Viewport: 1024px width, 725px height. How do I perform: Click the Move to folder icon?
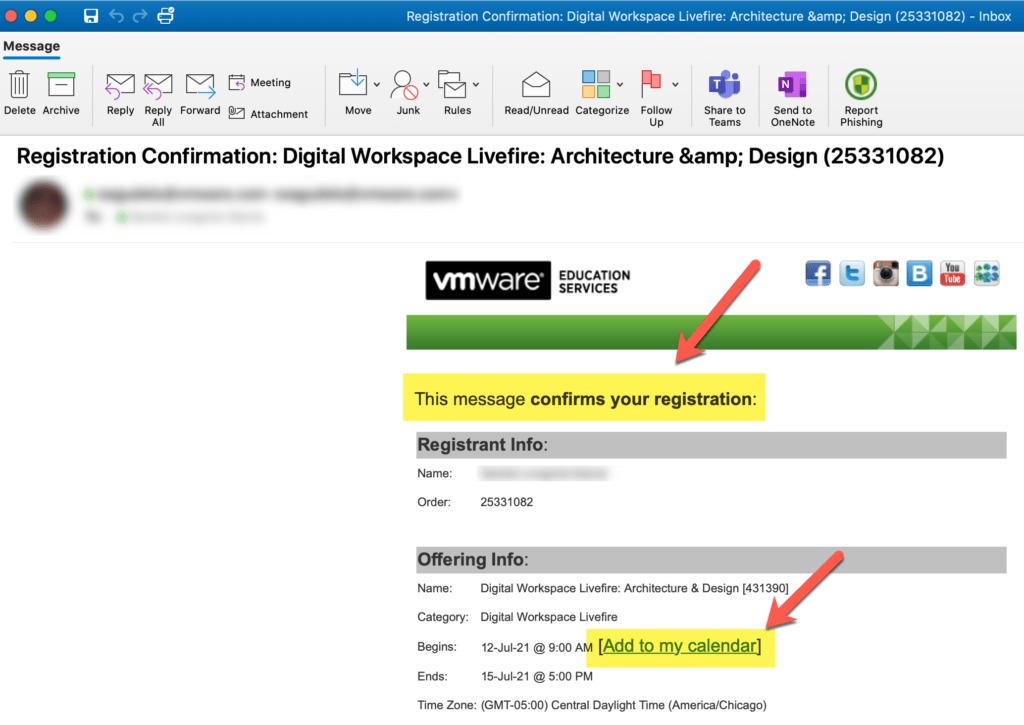353,84
